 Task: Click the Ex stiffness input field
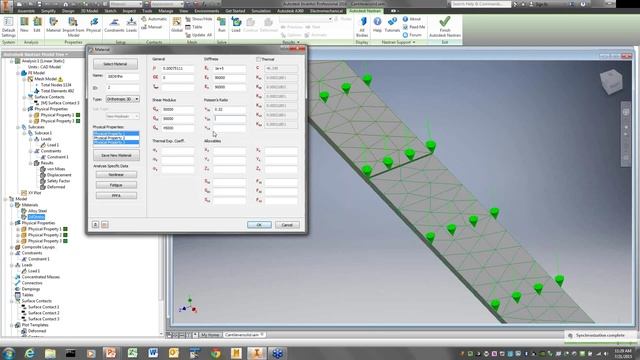point(230,69)
